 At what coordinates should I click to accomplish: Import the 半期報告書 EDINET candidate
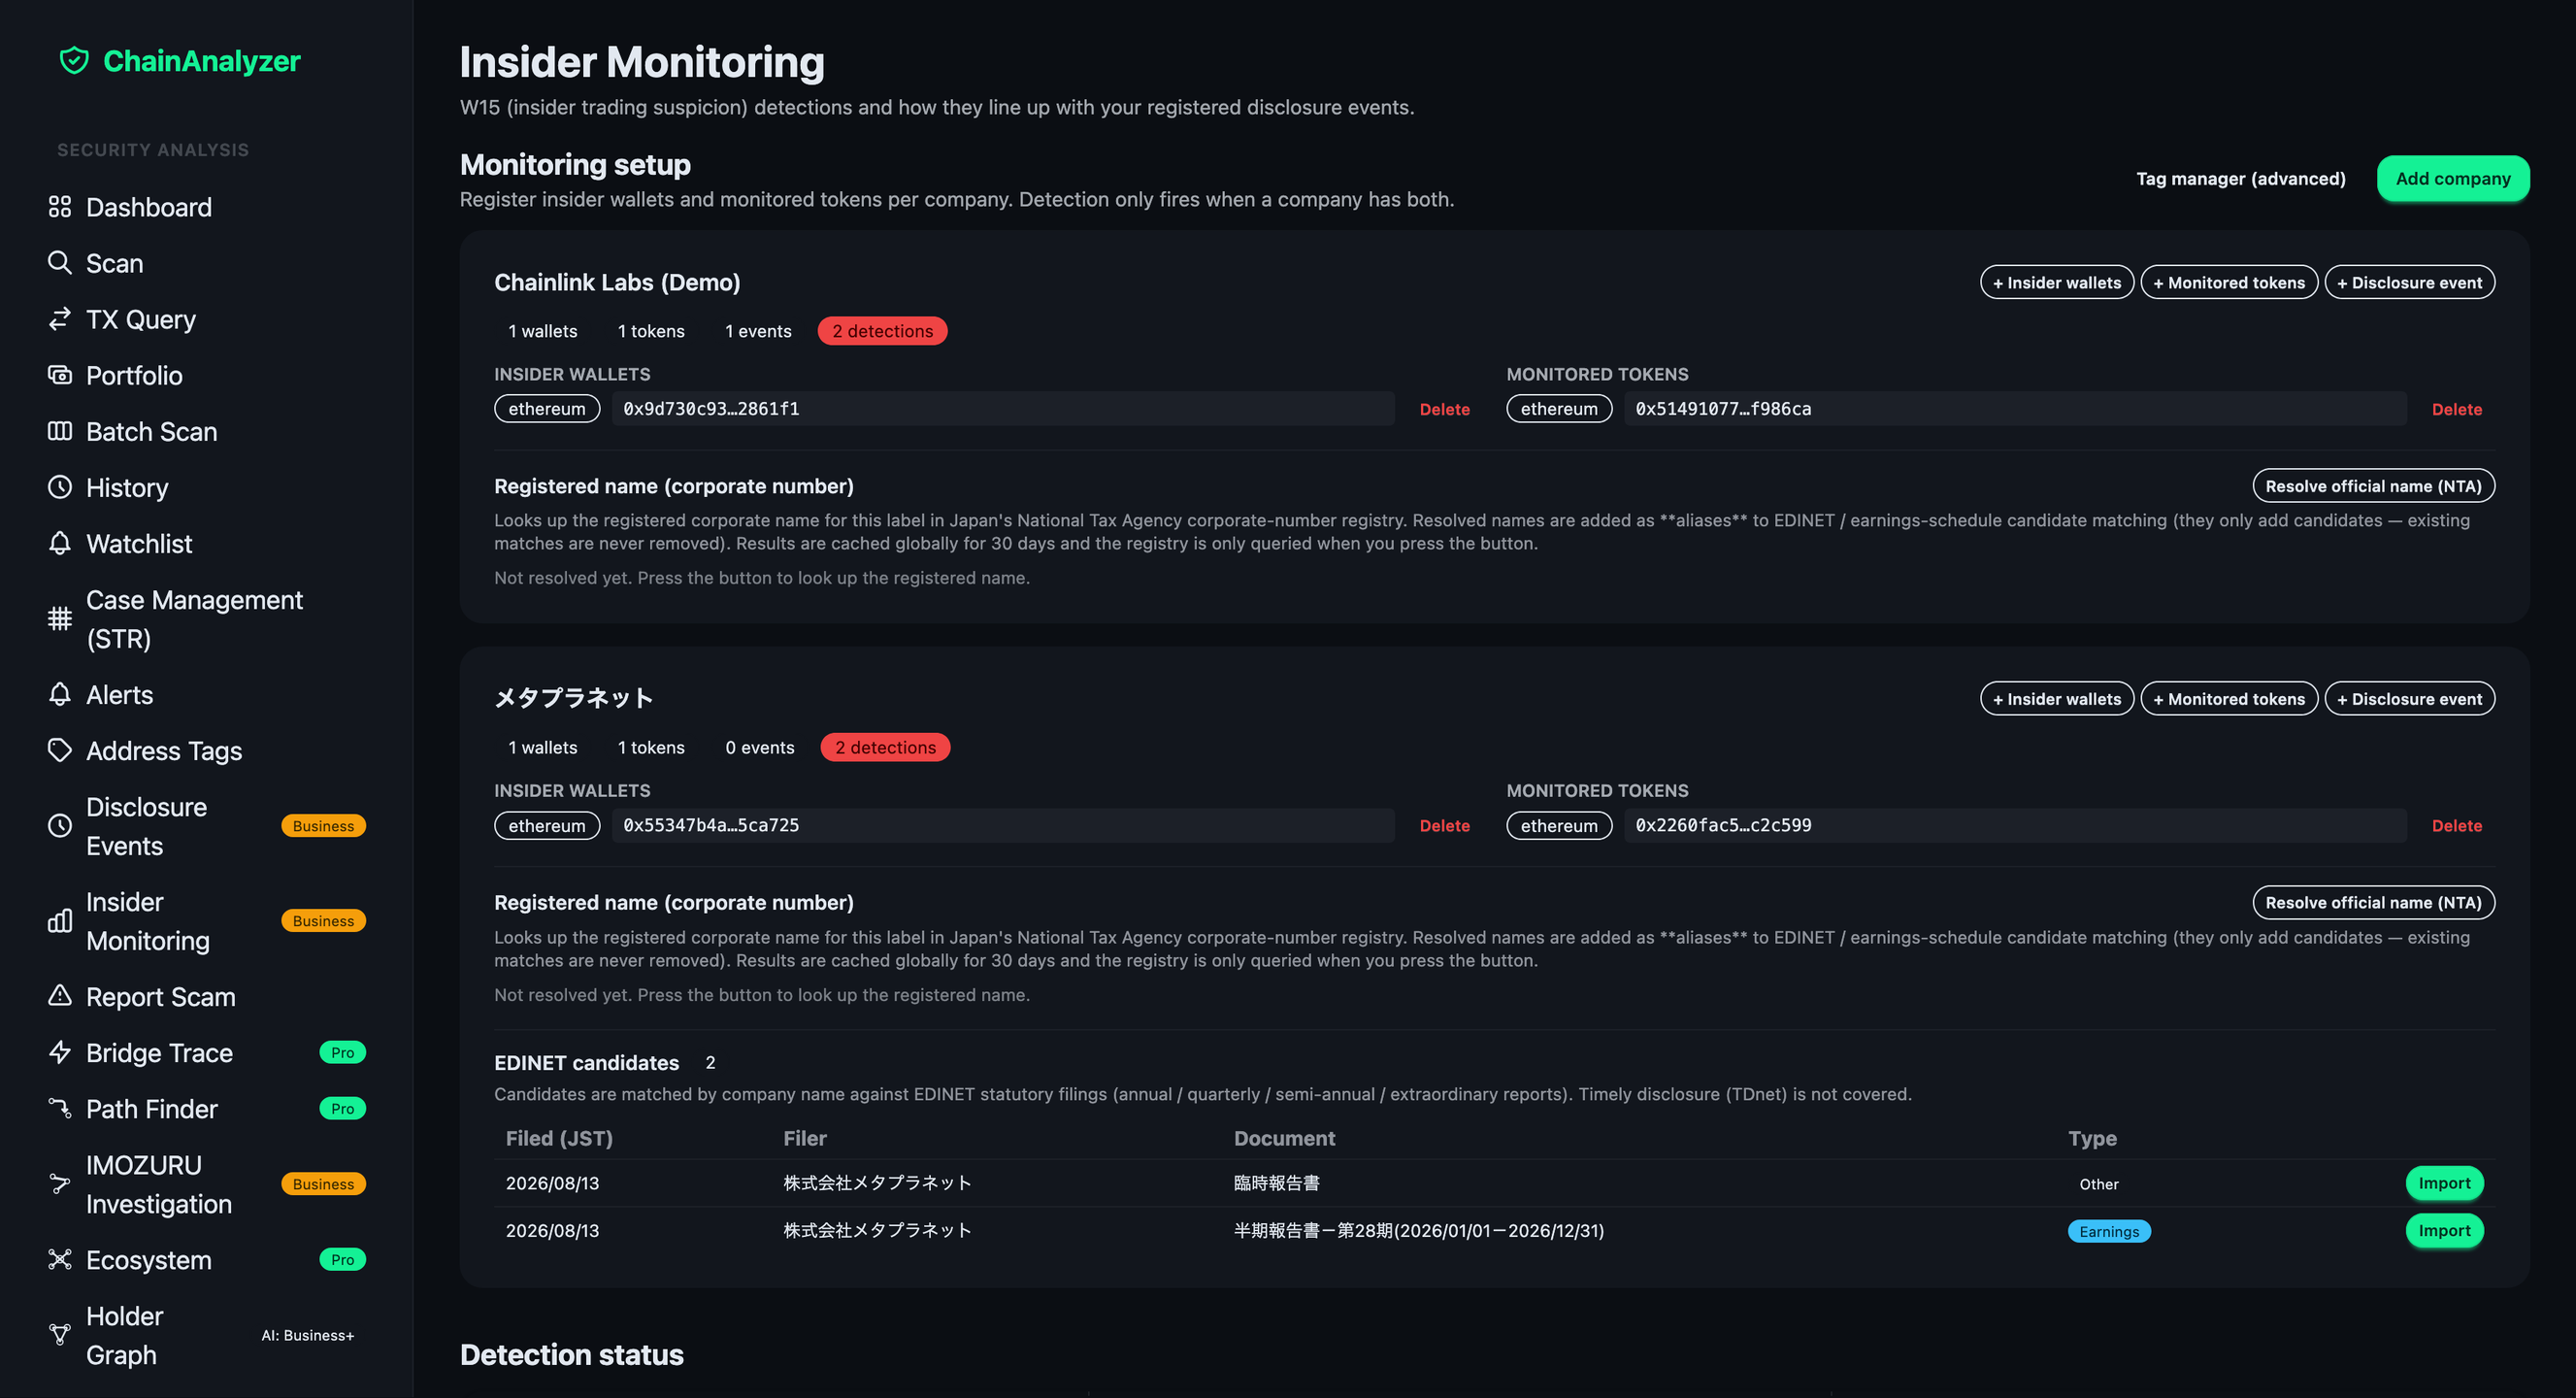point(2444,1231)
